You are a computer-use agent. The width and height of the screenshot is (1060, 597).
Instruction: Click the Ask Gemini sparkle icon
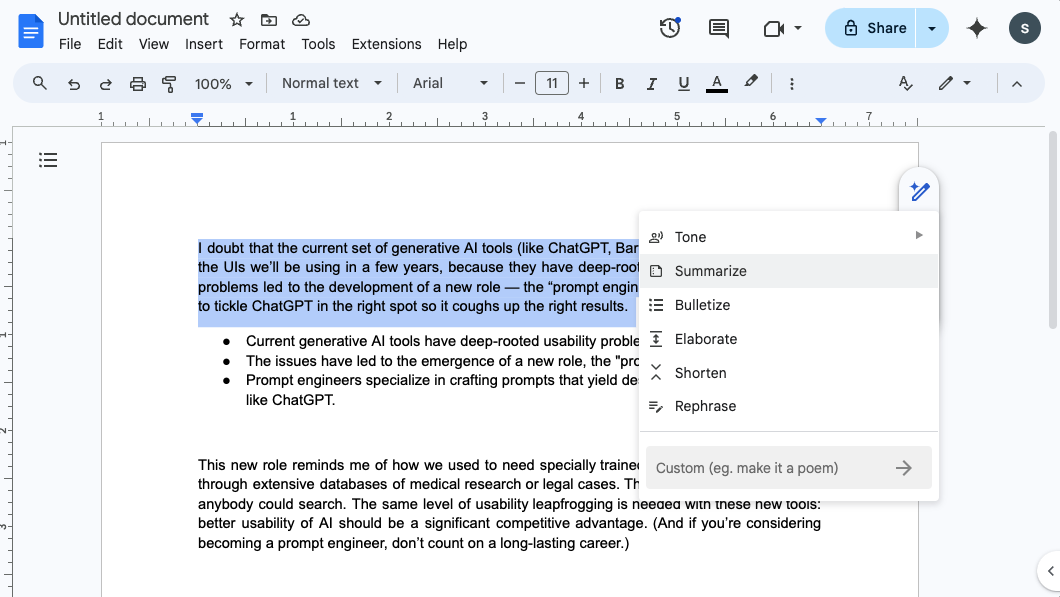[976, 28]
